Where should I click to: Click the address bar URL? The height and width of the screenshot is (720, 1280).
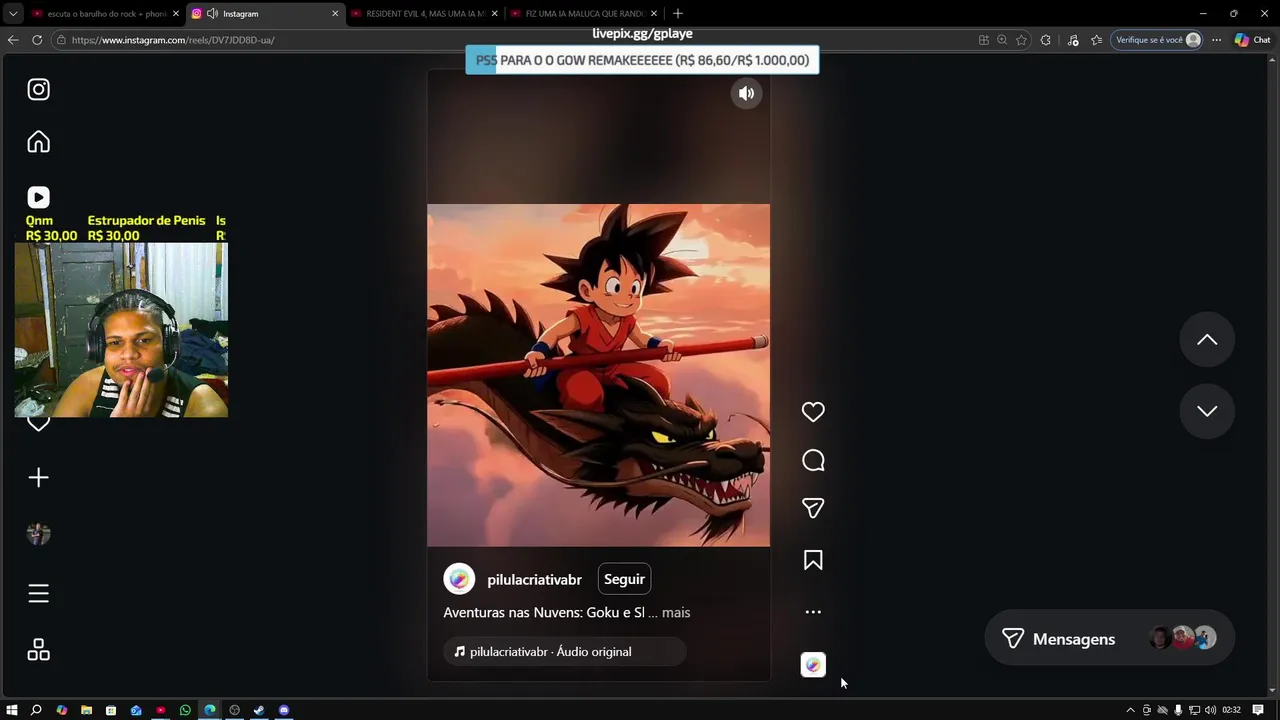[173, 40]
